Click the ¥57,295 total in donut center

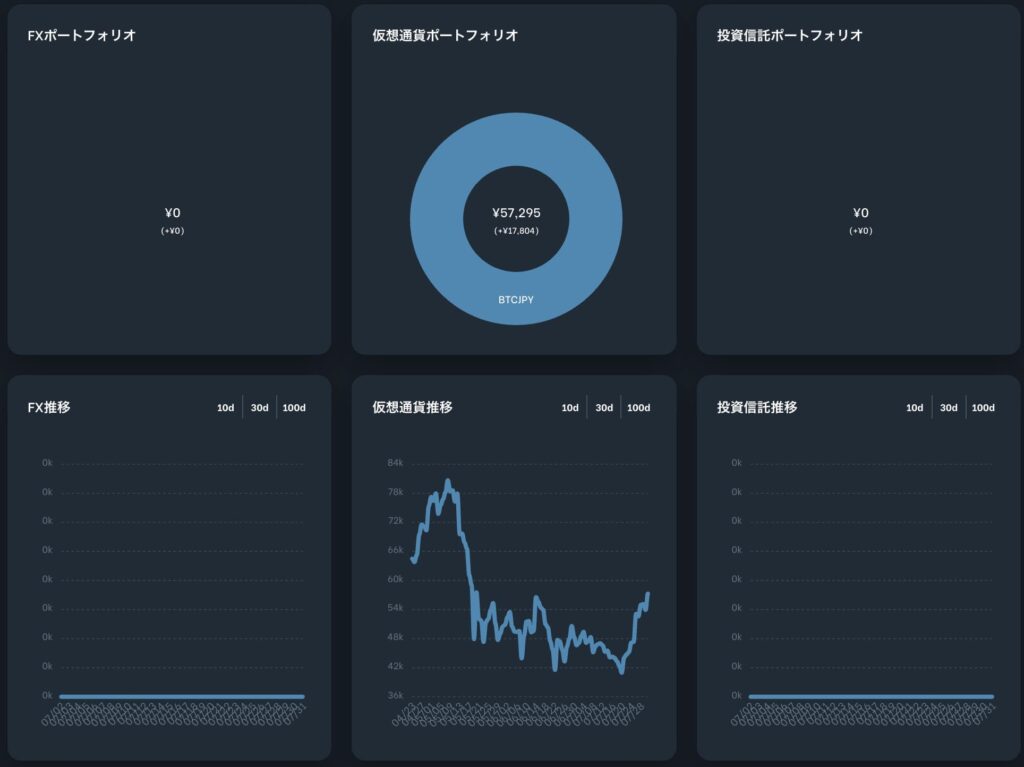[516, 213]
